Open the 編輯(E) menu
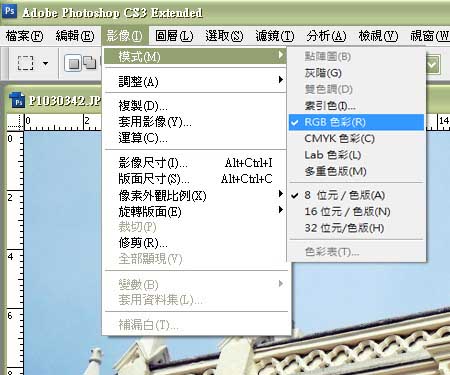Viewport: 450px width, 375px height. click(x=75, y=36)
